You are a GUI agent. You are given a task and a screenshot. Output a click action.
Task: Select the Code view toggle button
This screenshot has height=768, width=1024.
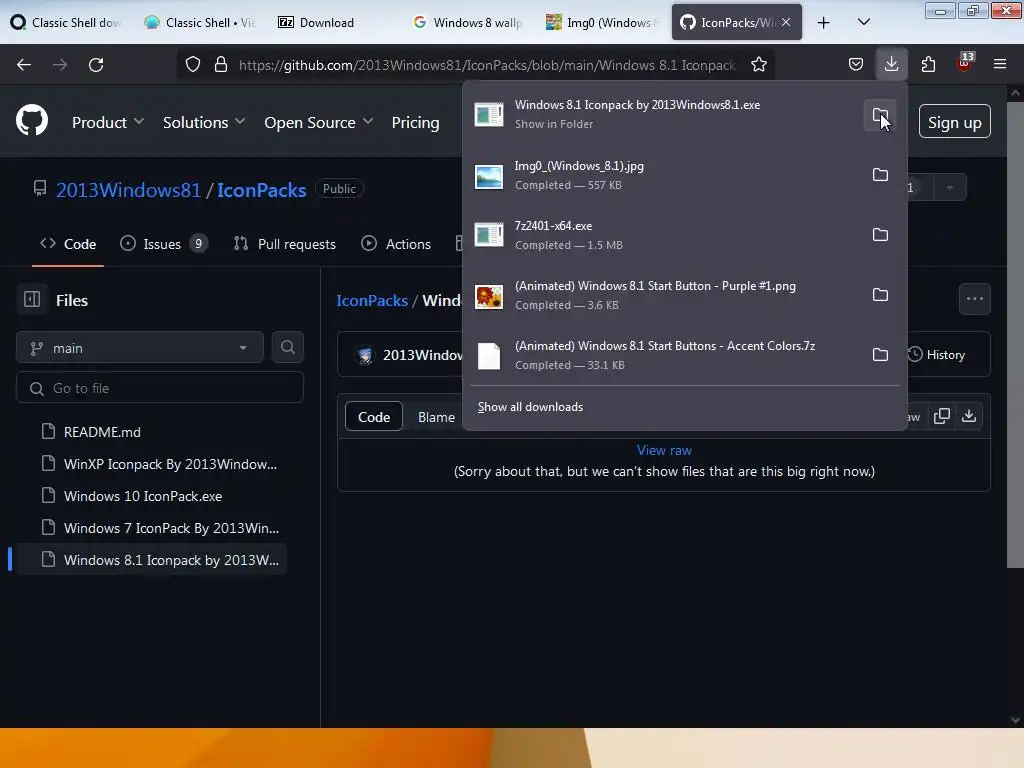click(x=374, y=417)
